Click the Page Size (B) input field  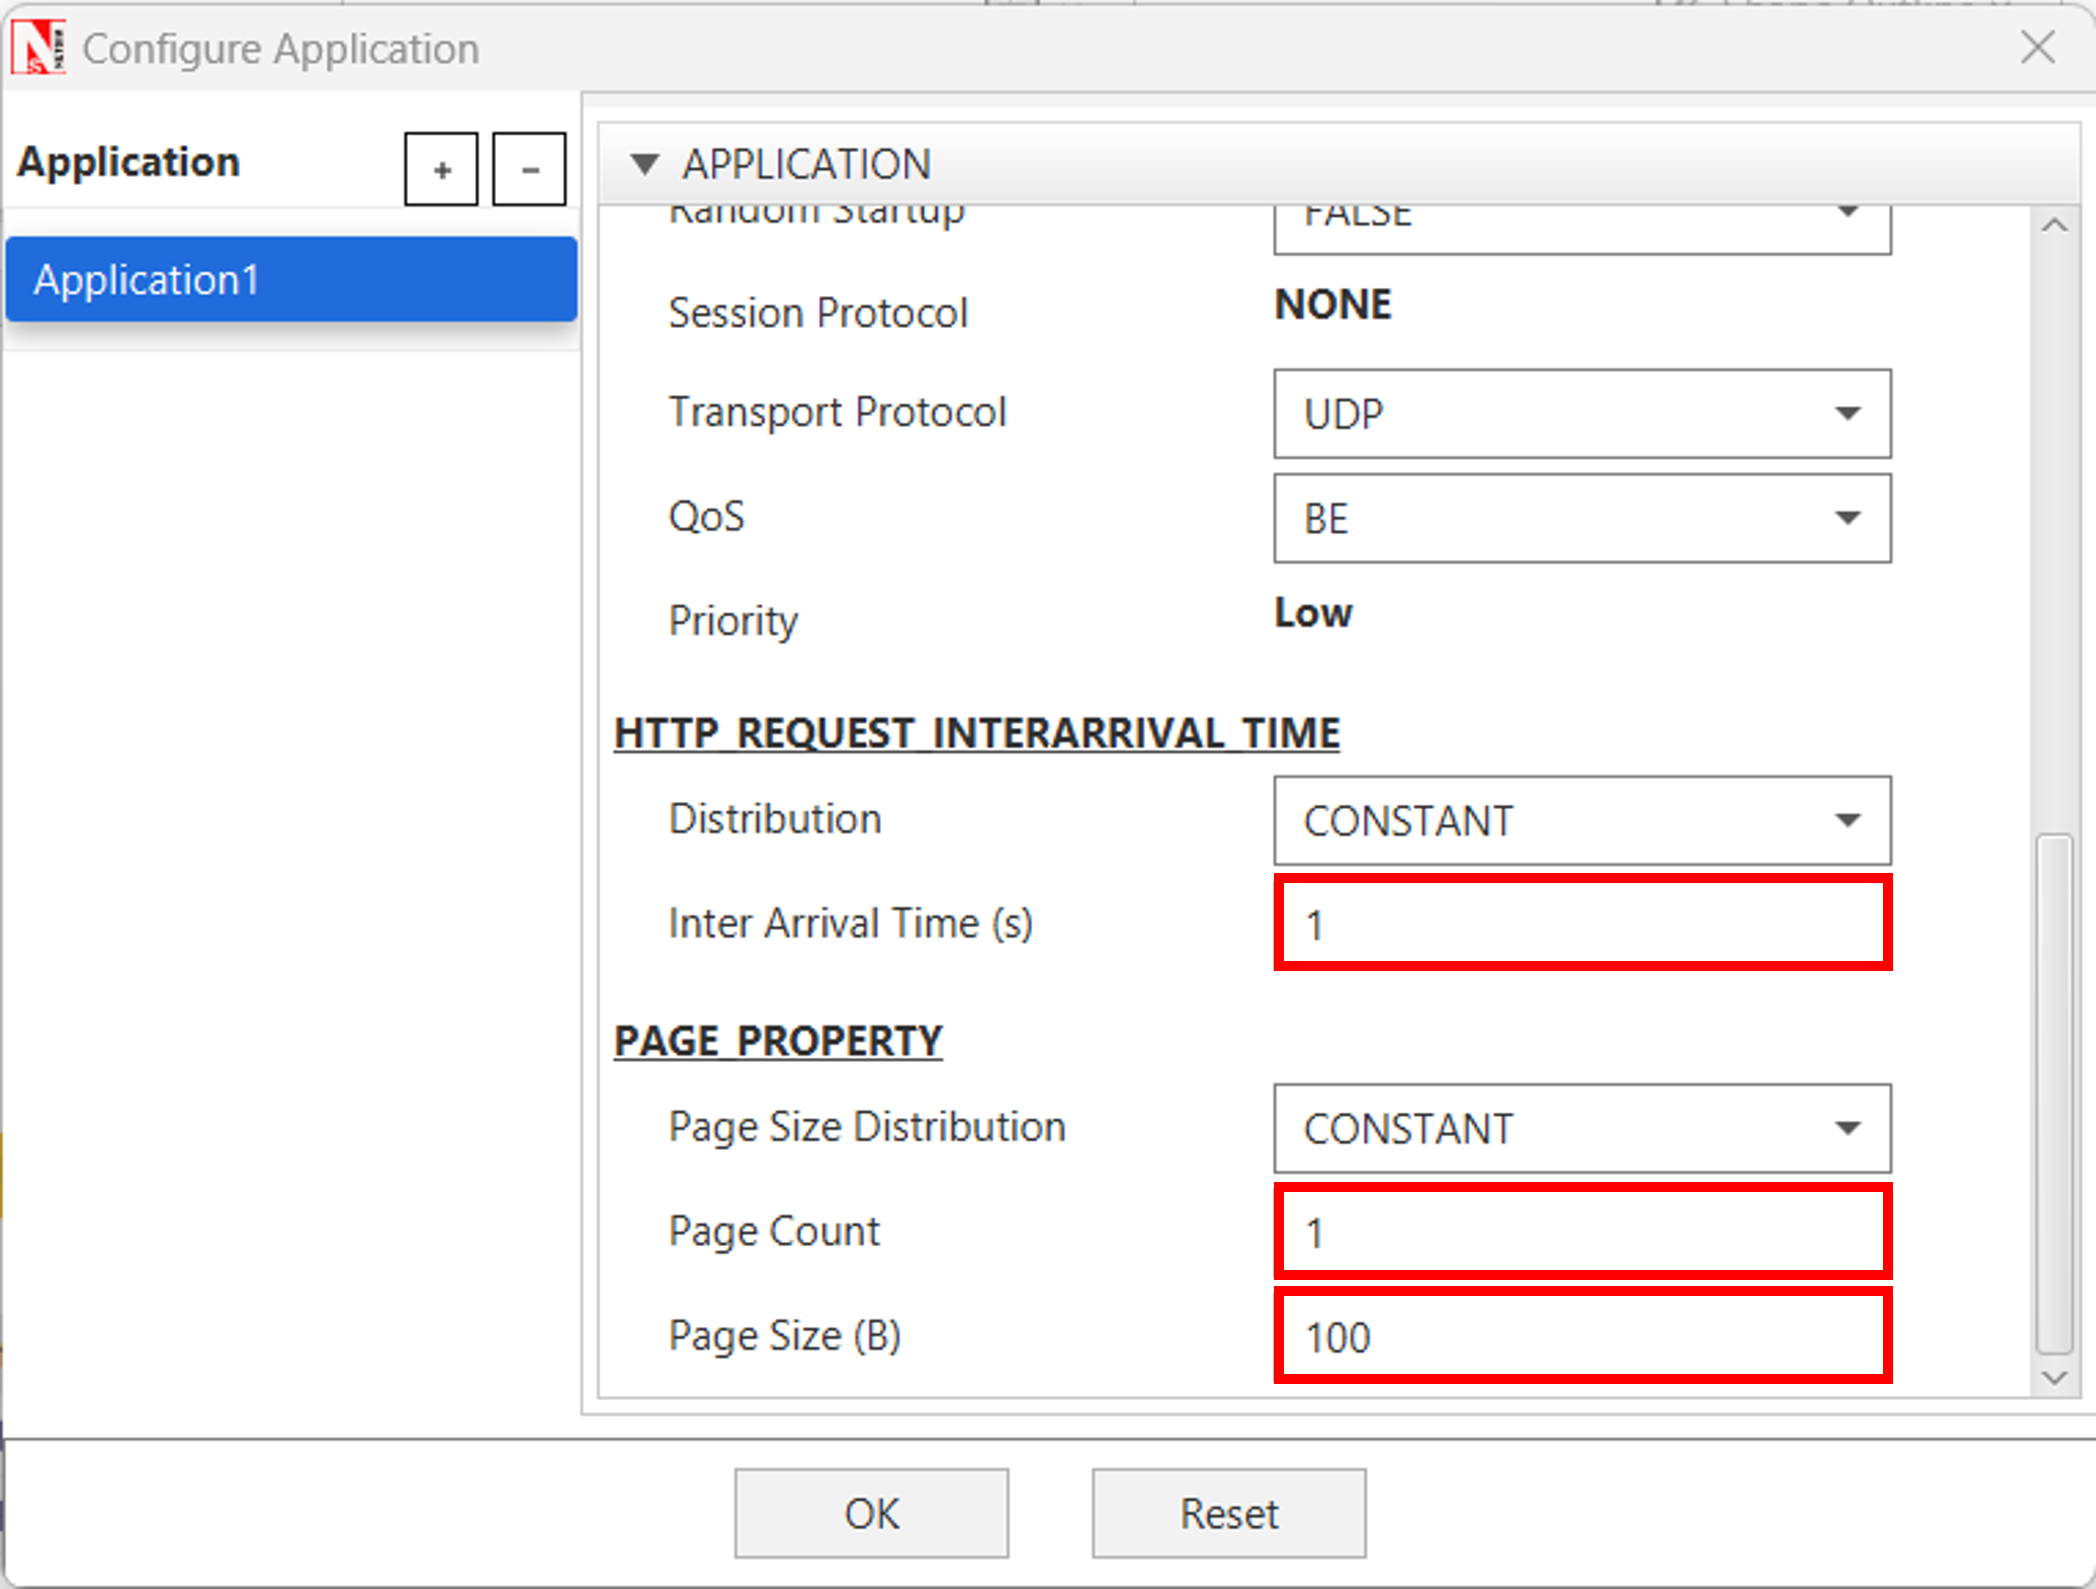[x=1581, y=1336]
